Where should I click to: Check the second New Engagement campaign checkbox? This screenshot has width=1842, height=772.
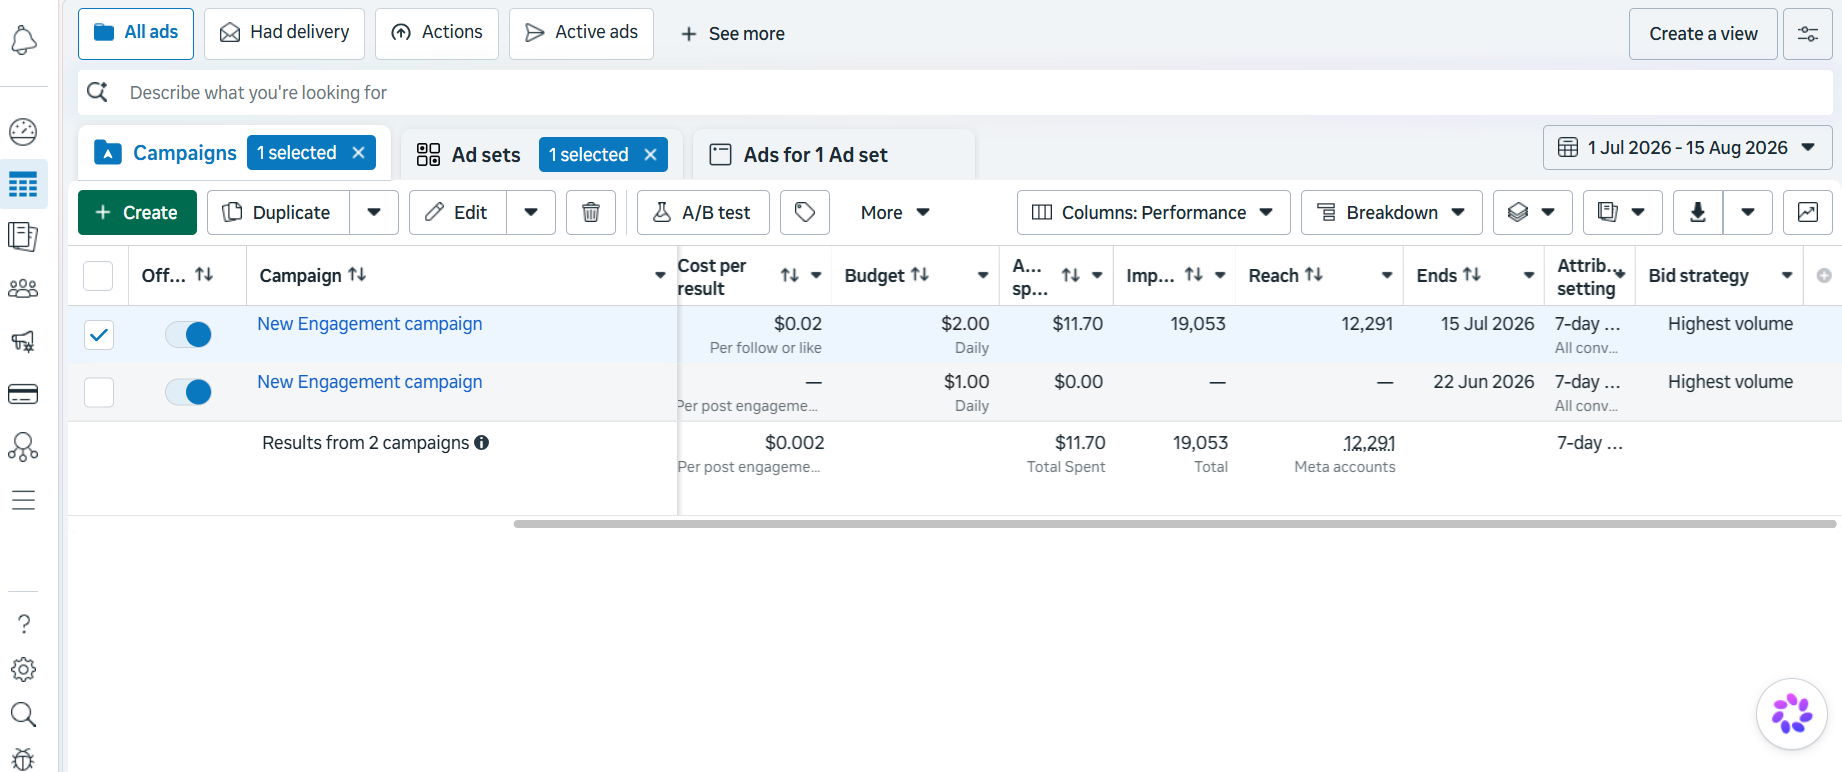pos(99,392)
